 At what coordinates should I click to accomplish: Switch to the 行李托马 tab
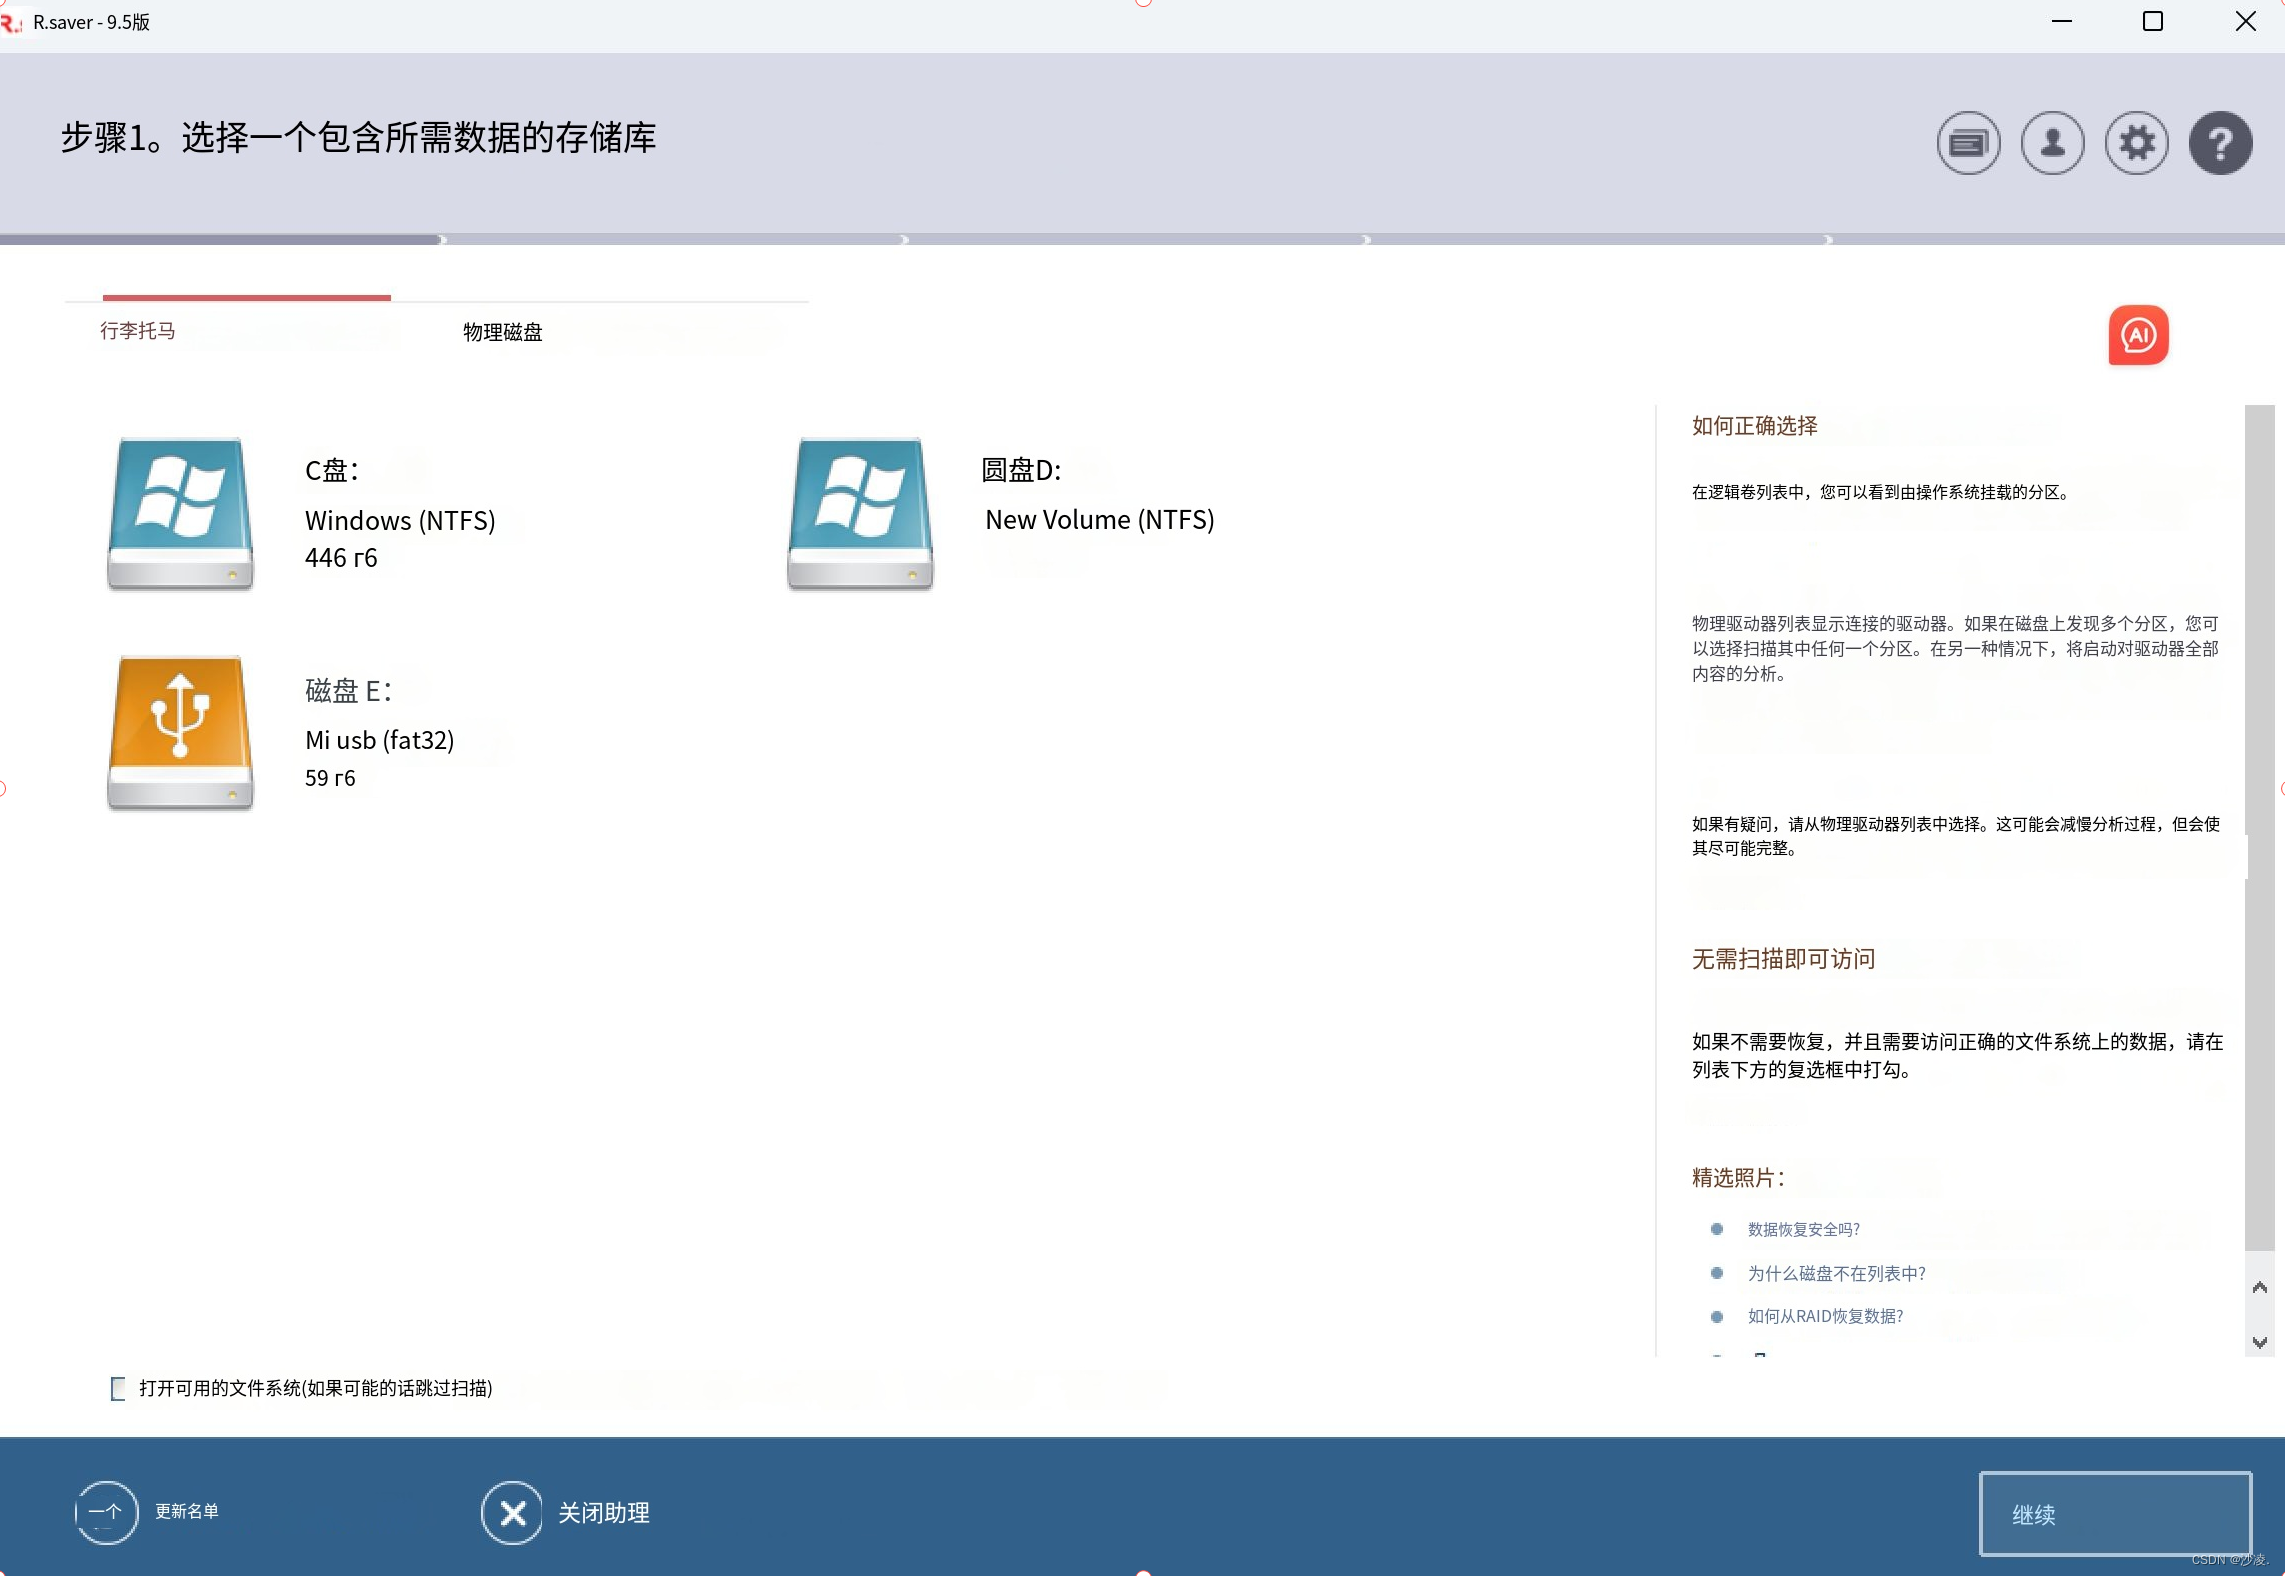pos(138,331)
